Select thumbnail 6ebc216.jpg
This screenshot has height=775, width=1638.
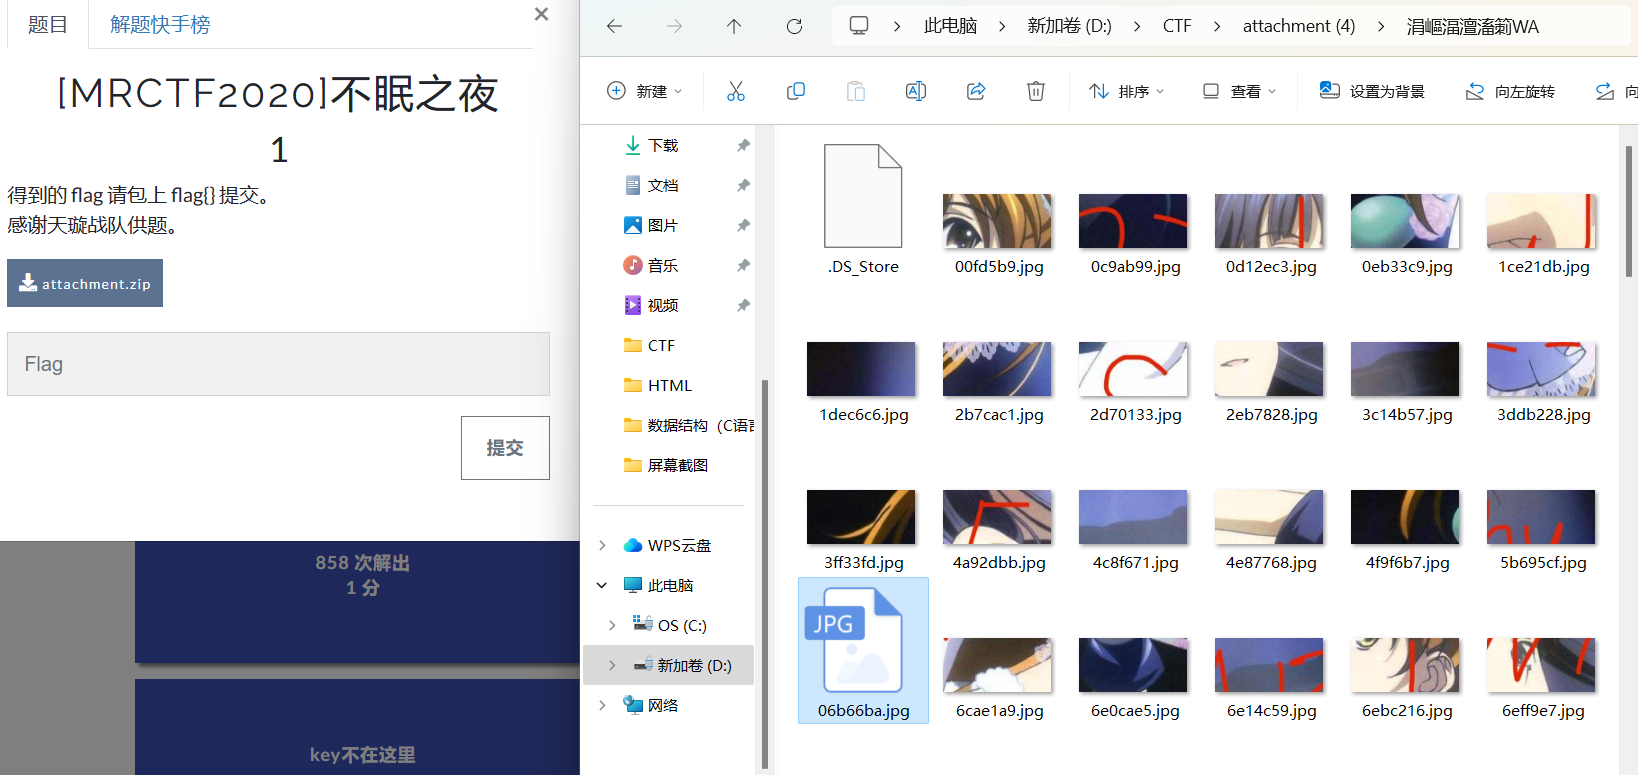pos(1405,665)
